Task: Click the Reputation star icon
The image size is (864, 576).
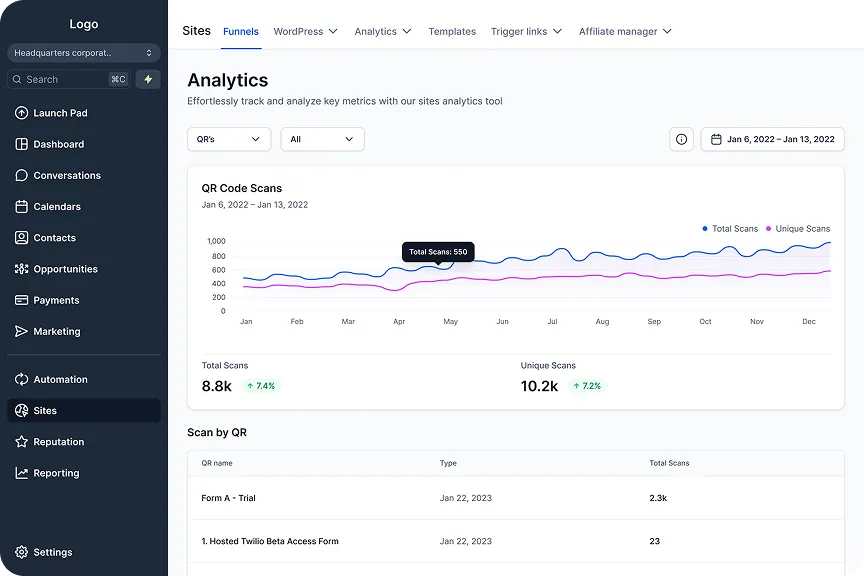Action: [21, 442]
